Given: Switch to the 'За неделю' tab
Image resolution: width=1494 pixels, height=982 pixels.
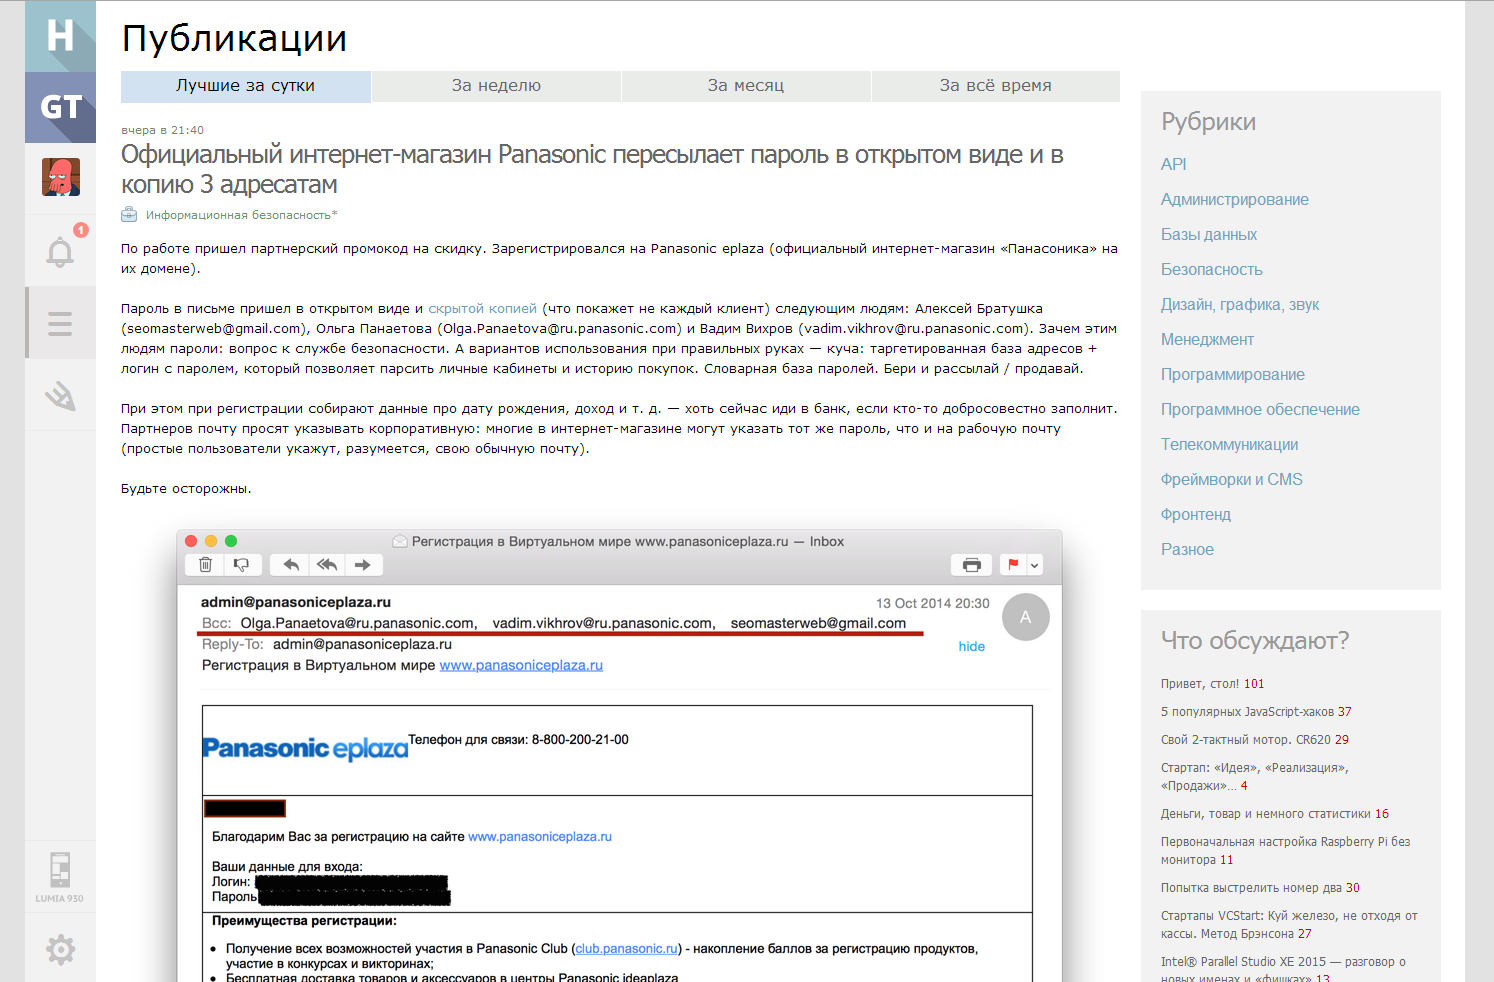Looking at the screenshot, I should [x=496, y=86].
